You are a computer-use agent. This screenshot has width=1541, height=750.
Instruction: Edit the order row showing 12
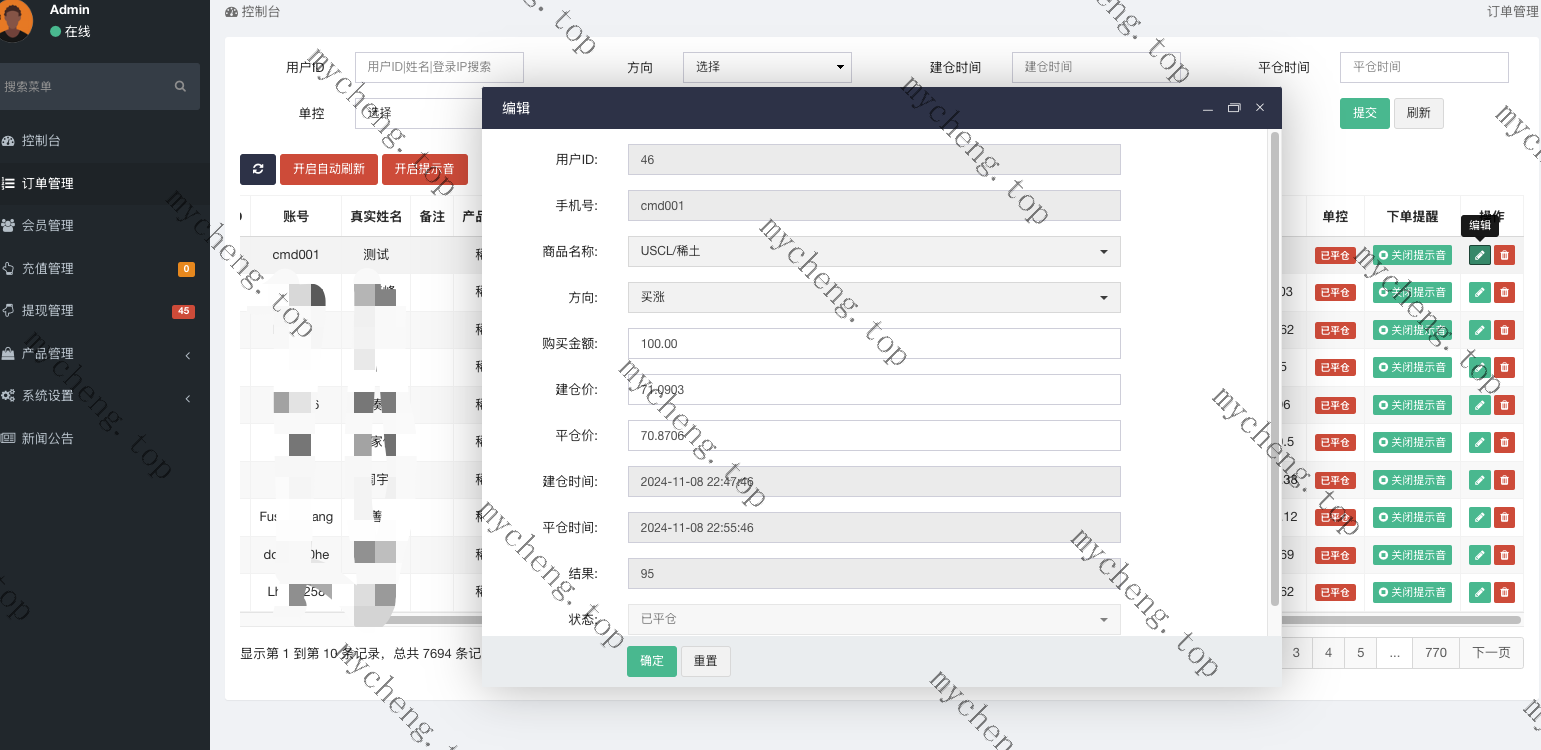tap(1480, 517)
